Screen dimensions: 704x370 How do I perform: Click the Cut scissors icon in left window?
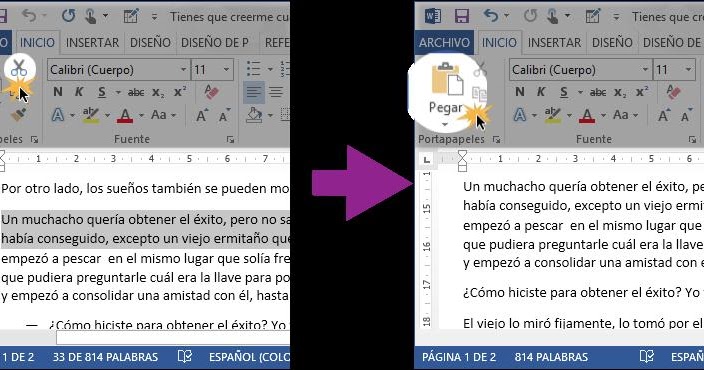click(x=19, y=68)
